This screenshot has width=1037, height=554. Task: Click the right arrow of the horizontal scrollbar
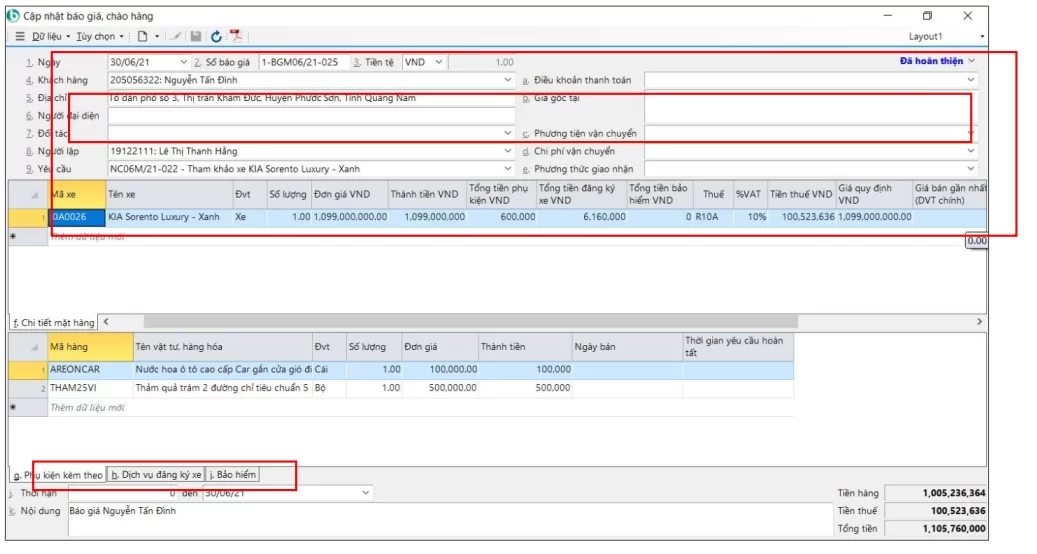tap(980, 322)
